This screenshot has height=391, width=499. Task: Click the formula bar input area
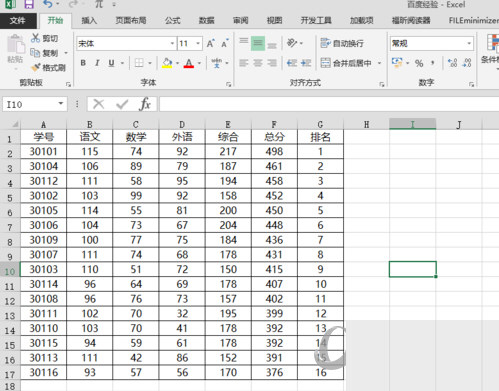(329, 104)
